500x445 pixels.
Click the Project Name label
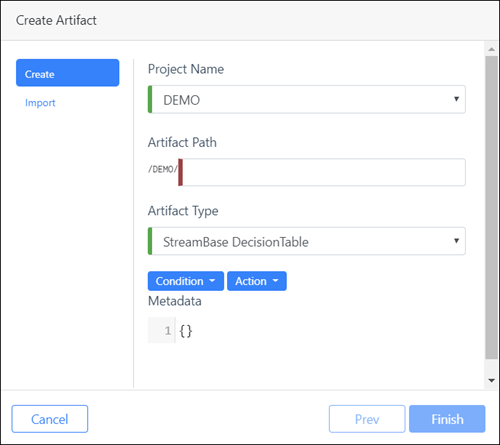[x=186, y=69]
